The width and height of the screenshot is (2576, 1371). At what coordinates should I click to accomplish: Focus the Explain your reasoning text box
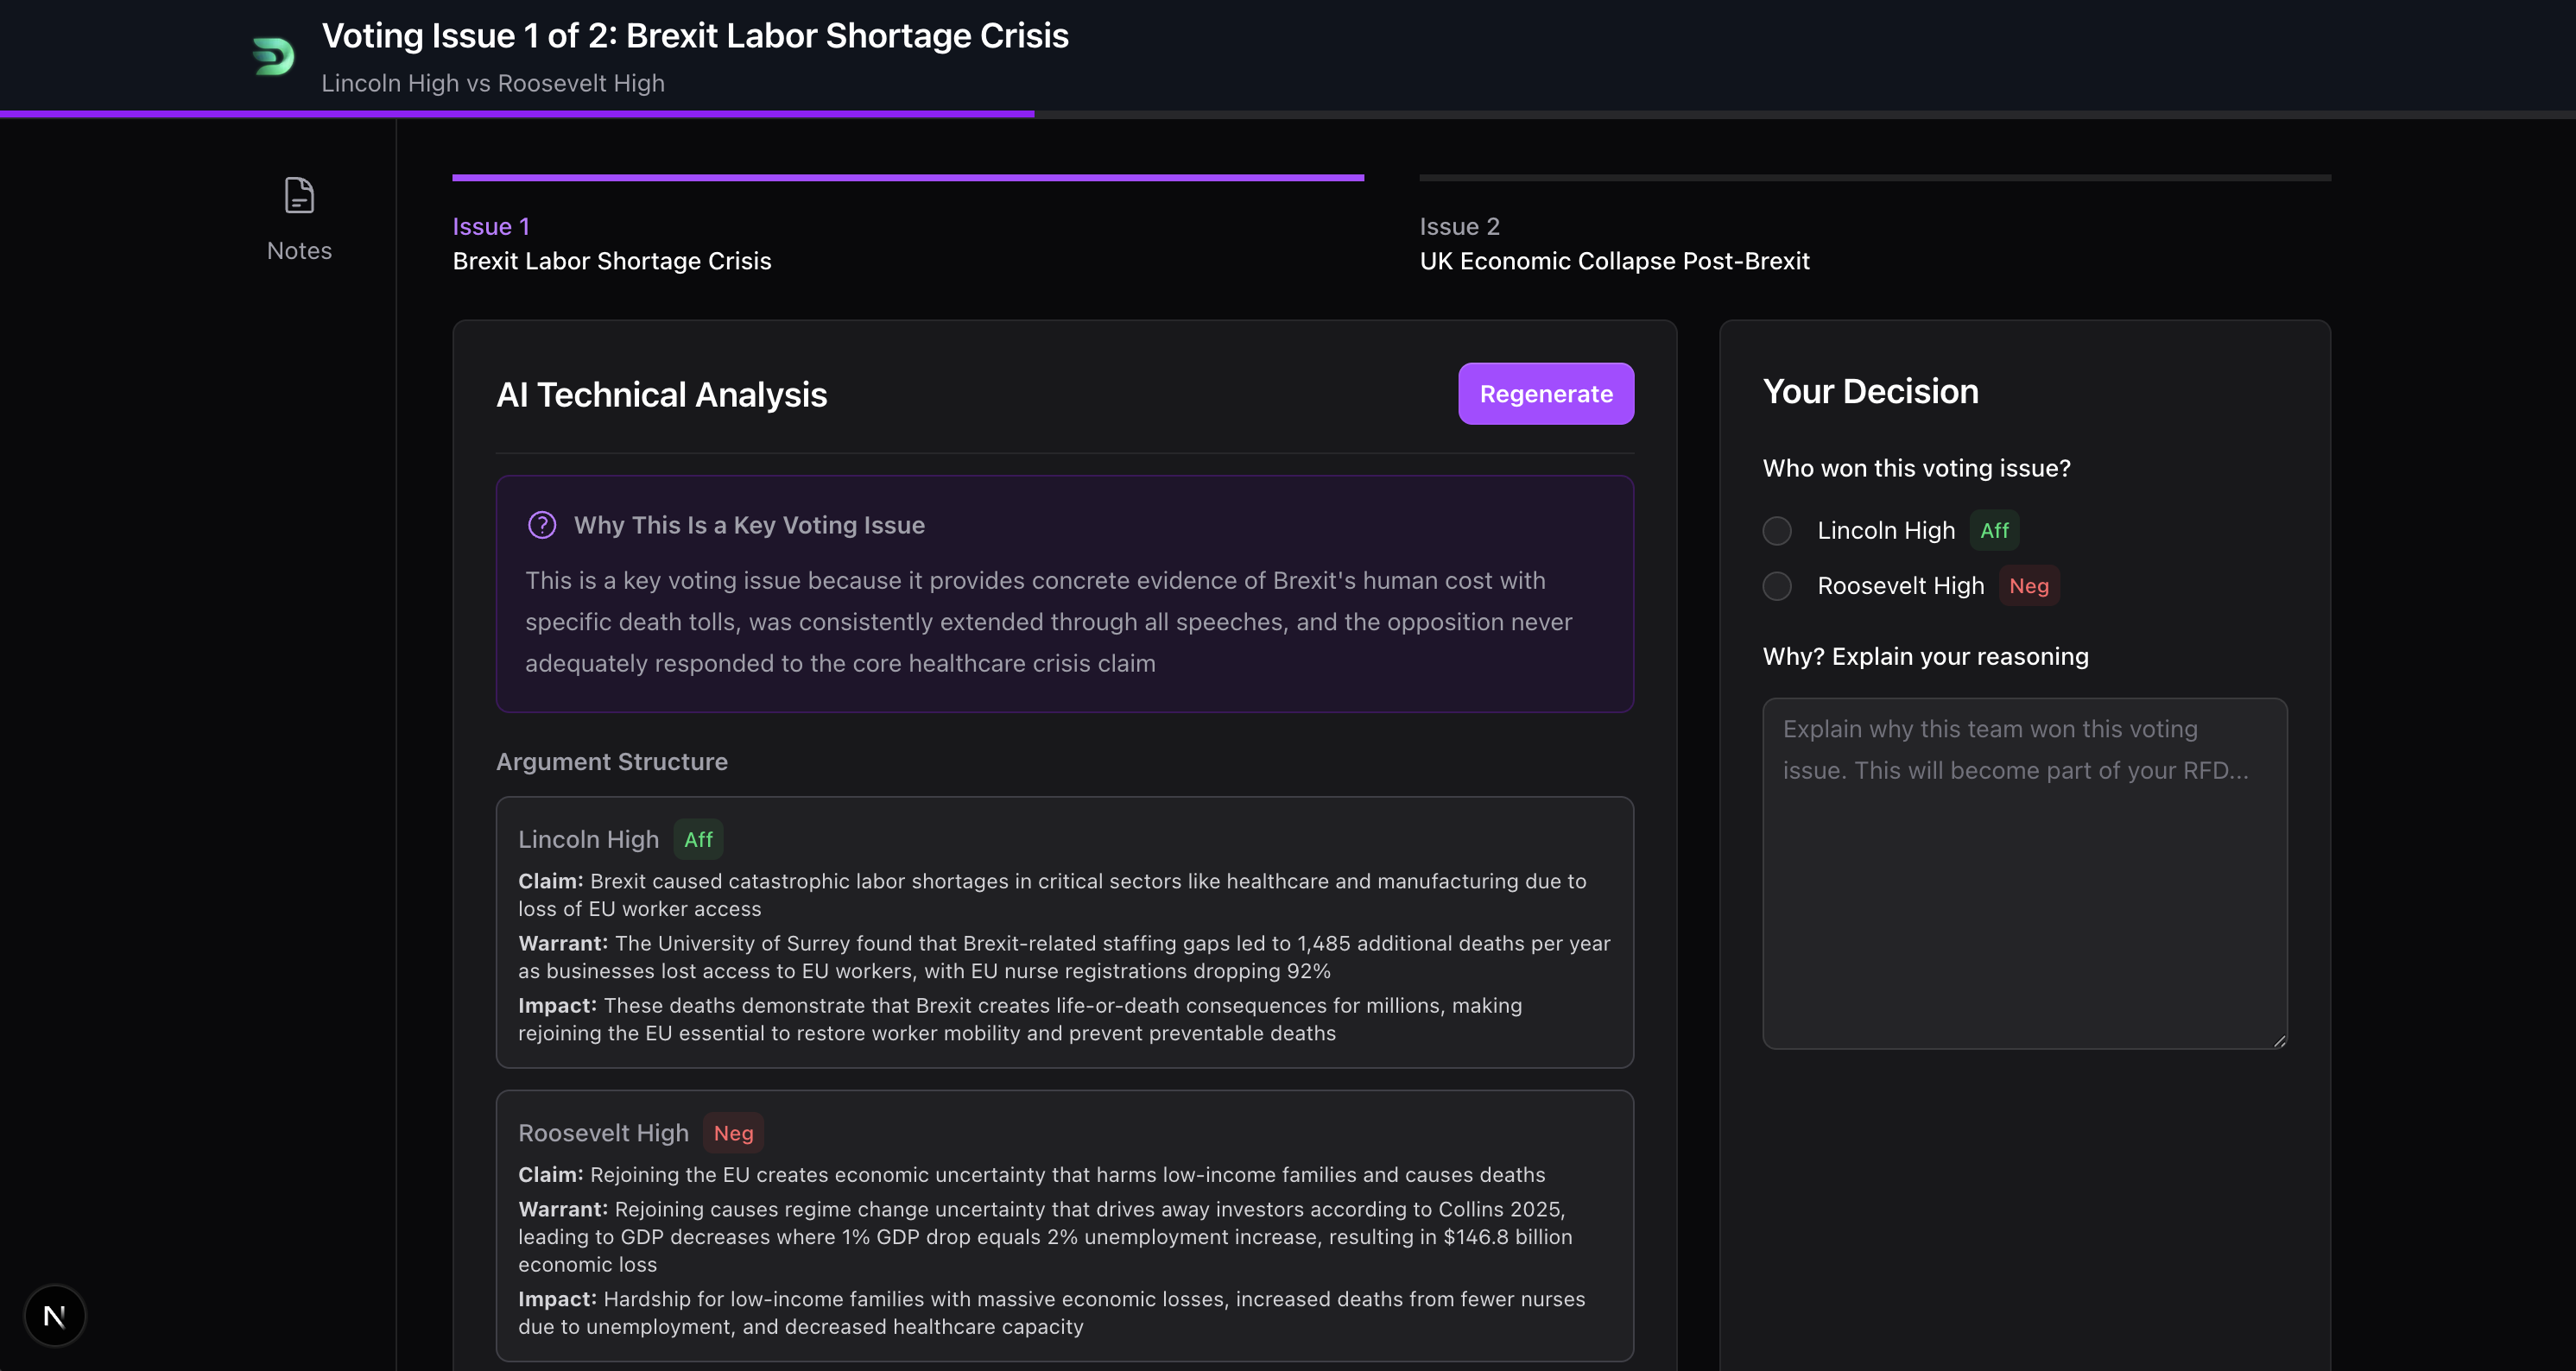[2024, 873]
